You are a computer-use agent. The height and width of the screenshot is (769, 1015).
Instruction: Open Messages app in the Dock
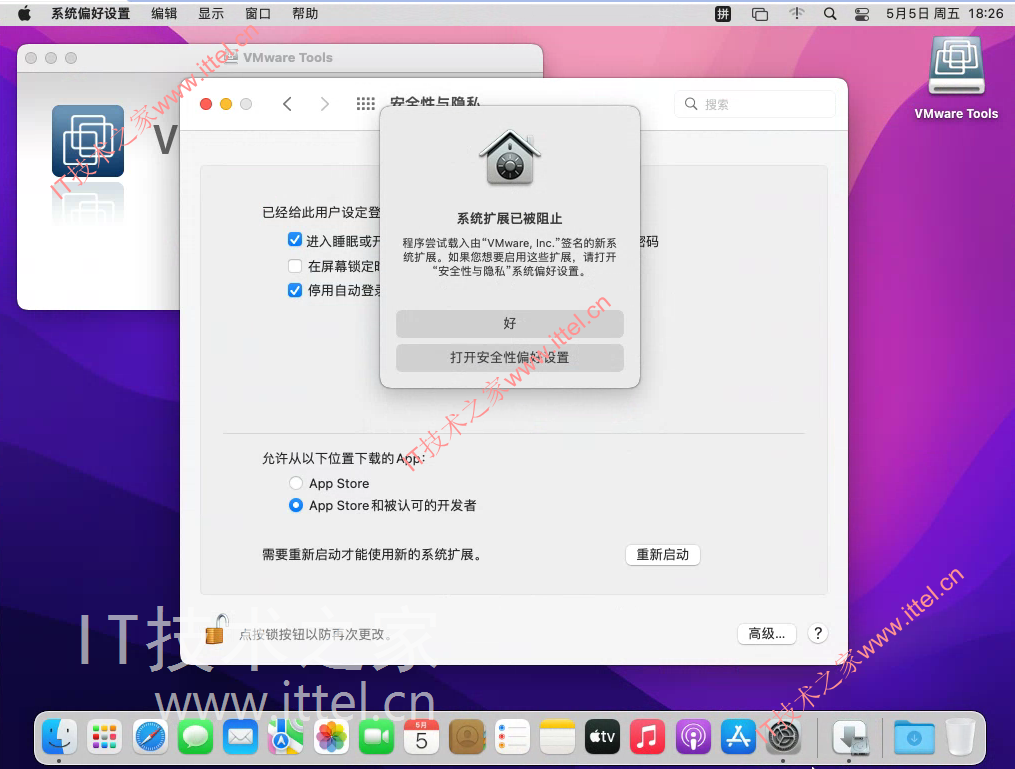pyautogui.click(x=195, y=737)
